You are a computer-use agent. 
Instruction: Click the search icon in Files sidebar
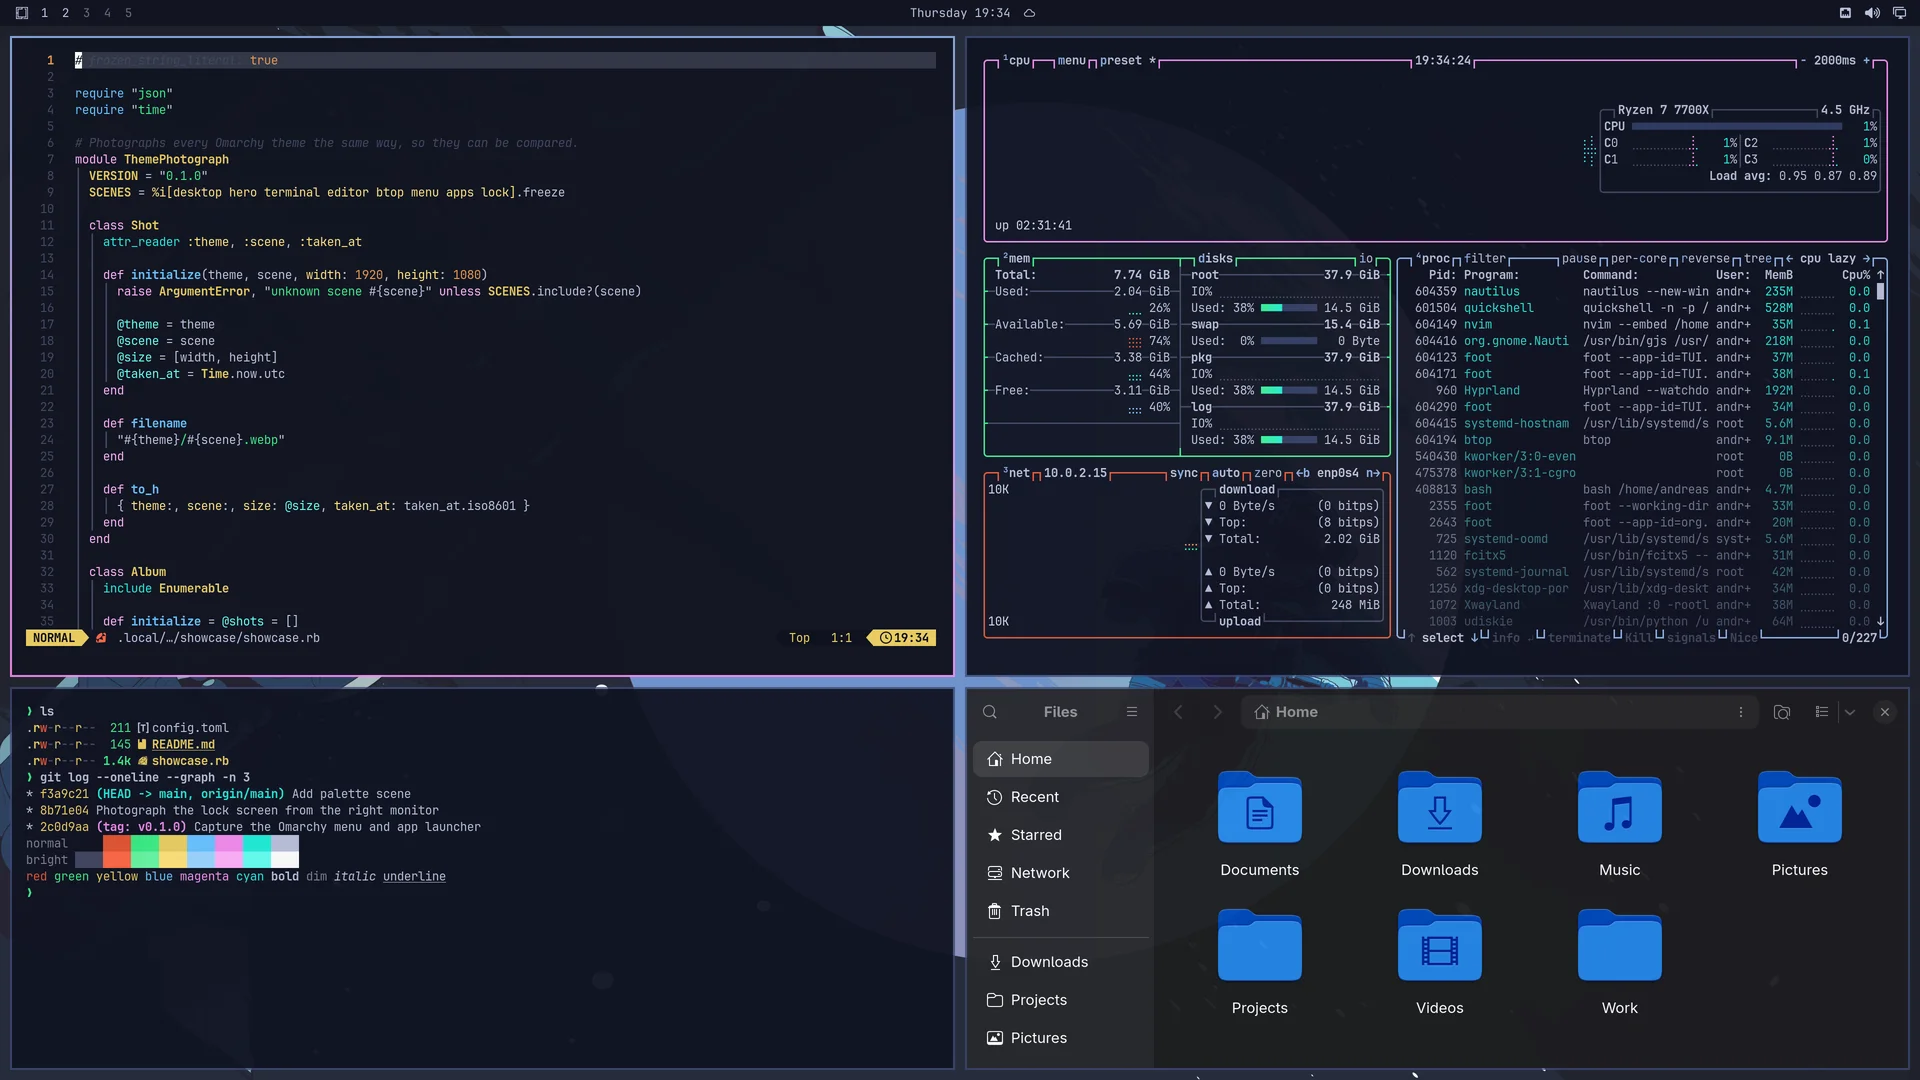(x=990, y=712)
